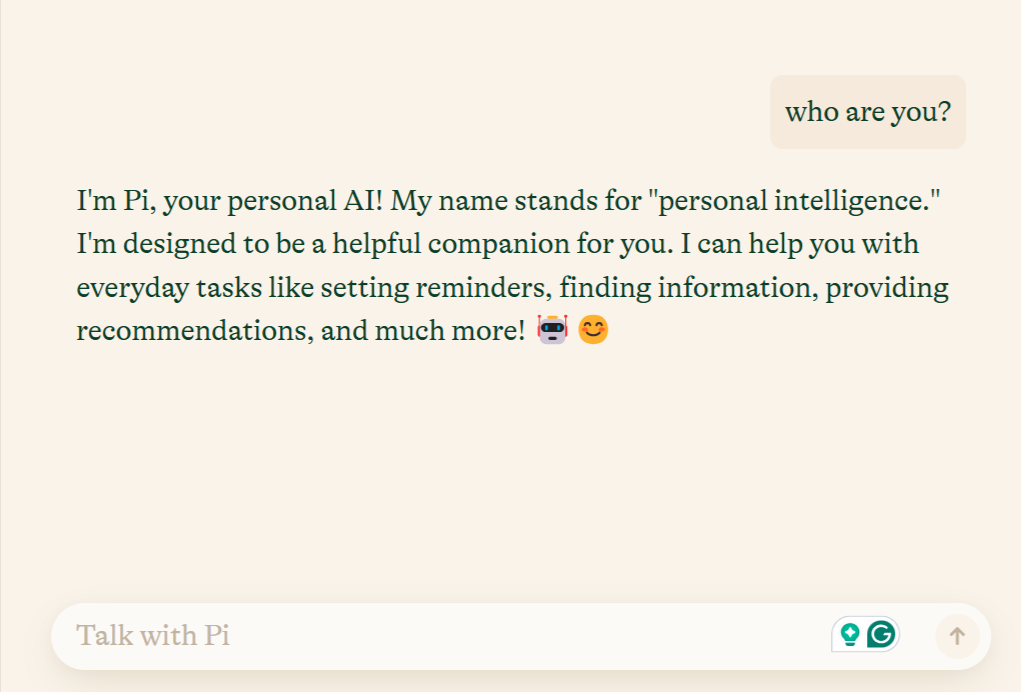Click the words "finding information"
Viewport: 1021px width, 692px height.
point(689,287)
